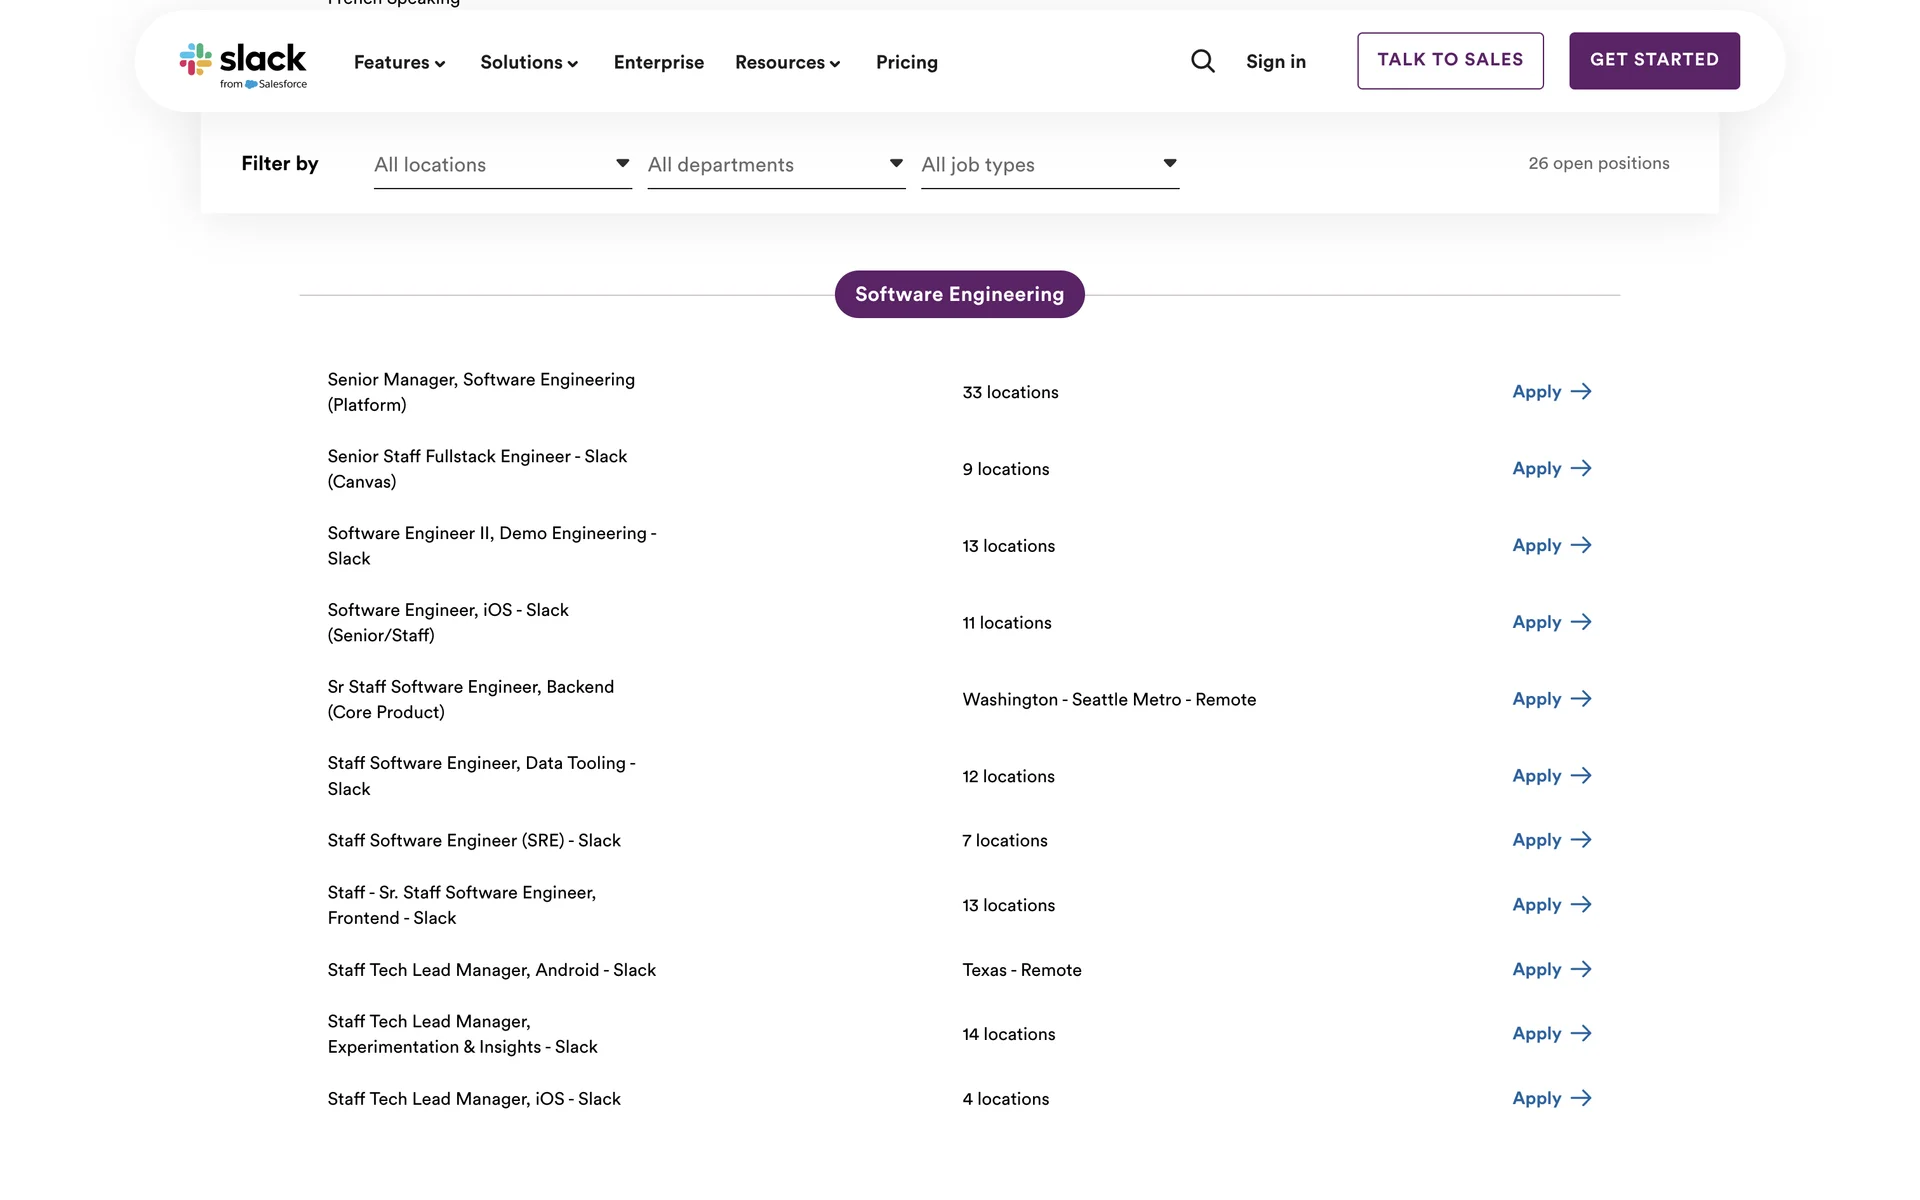Click arrow icon beside Senior Manager Platform Apply
Viewport: 1920px width, 1200px height.
coord(1581,392)
